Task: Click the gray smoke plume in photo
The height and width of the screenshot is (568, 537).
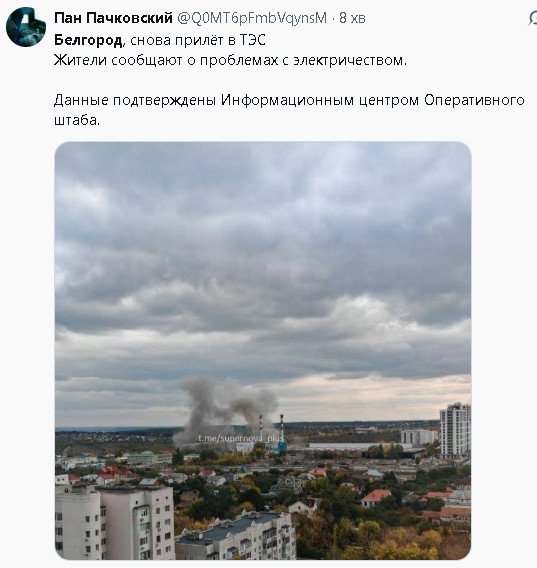Action: click(225, 406)
